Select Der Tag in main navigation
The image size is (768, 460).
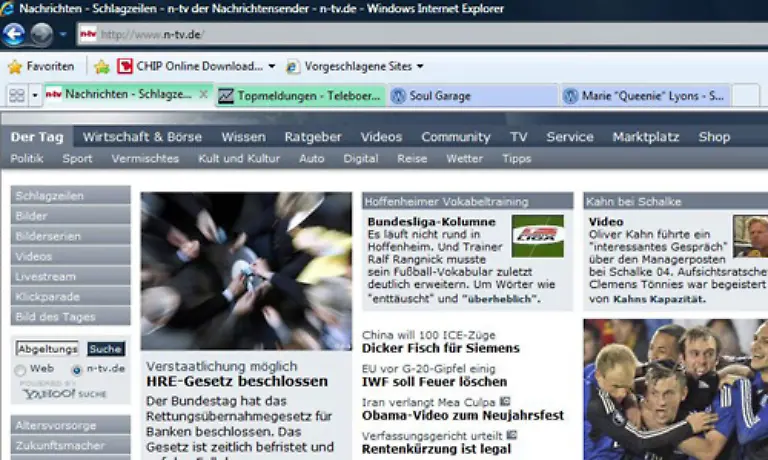click(37, 137)
